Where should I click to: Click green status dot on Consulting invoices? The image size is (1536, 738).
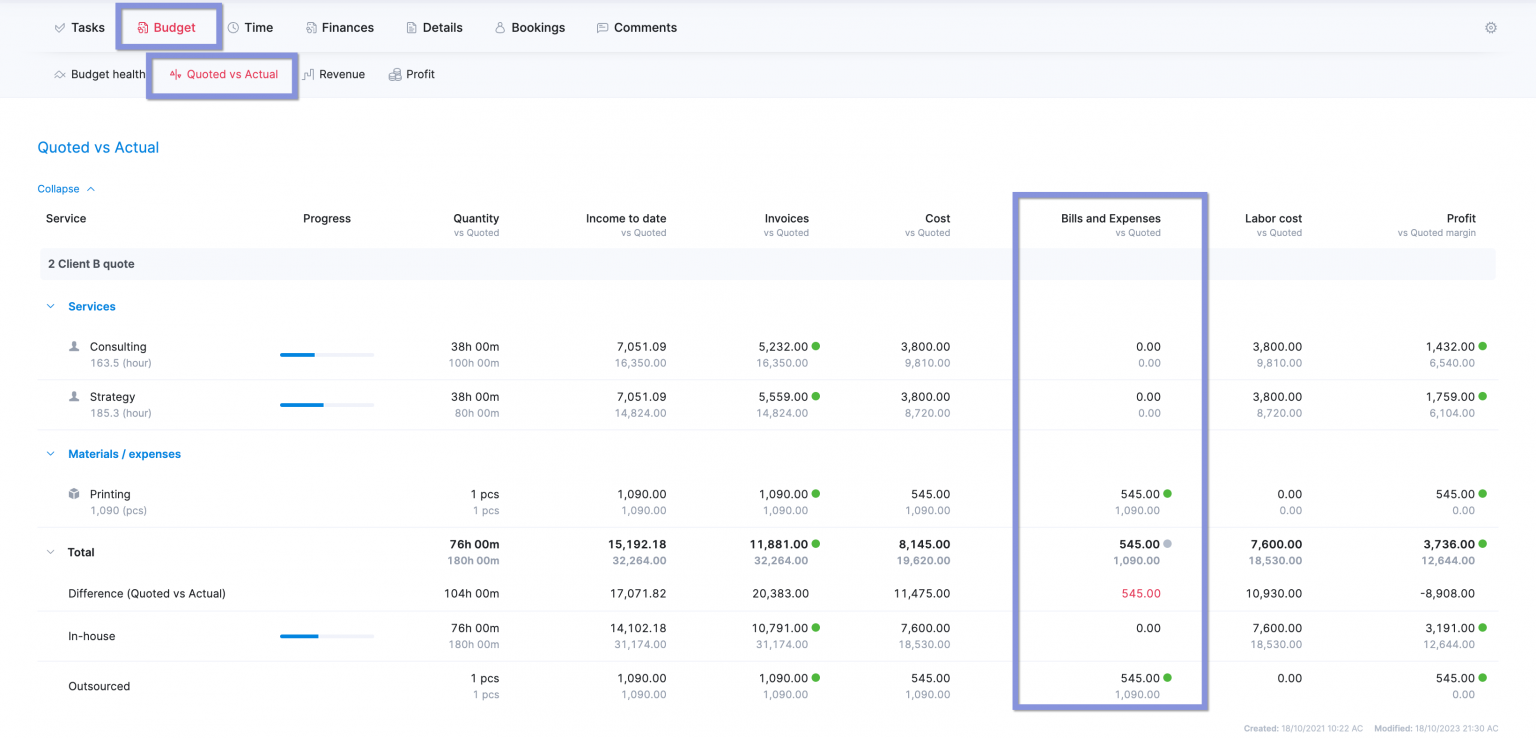pyautogui.click(x=816, y=346)
